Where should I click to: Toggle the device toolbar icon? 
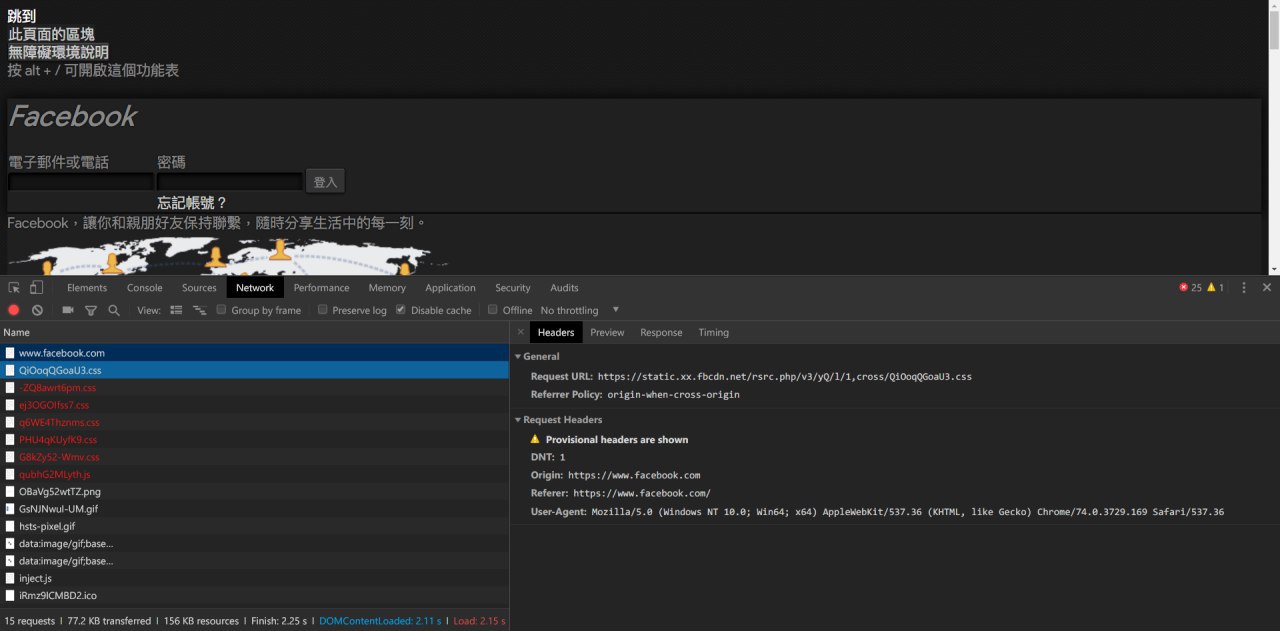point(36,287)
